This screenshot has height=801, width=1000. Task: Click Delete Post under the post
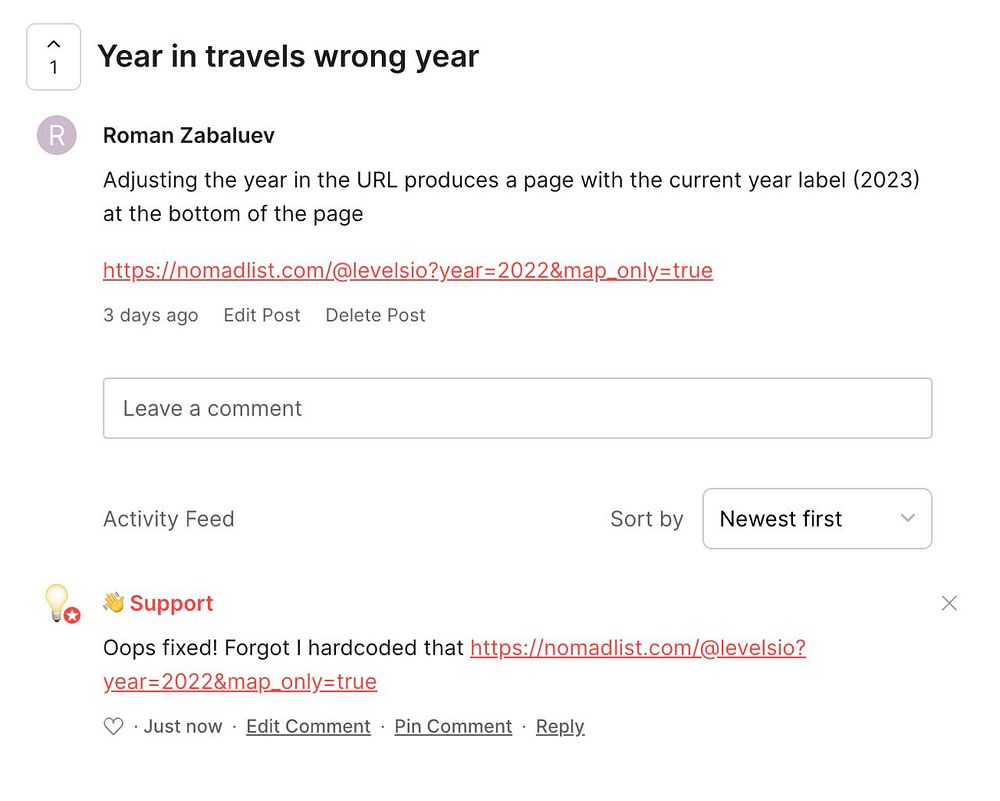(x=375, y=315)
